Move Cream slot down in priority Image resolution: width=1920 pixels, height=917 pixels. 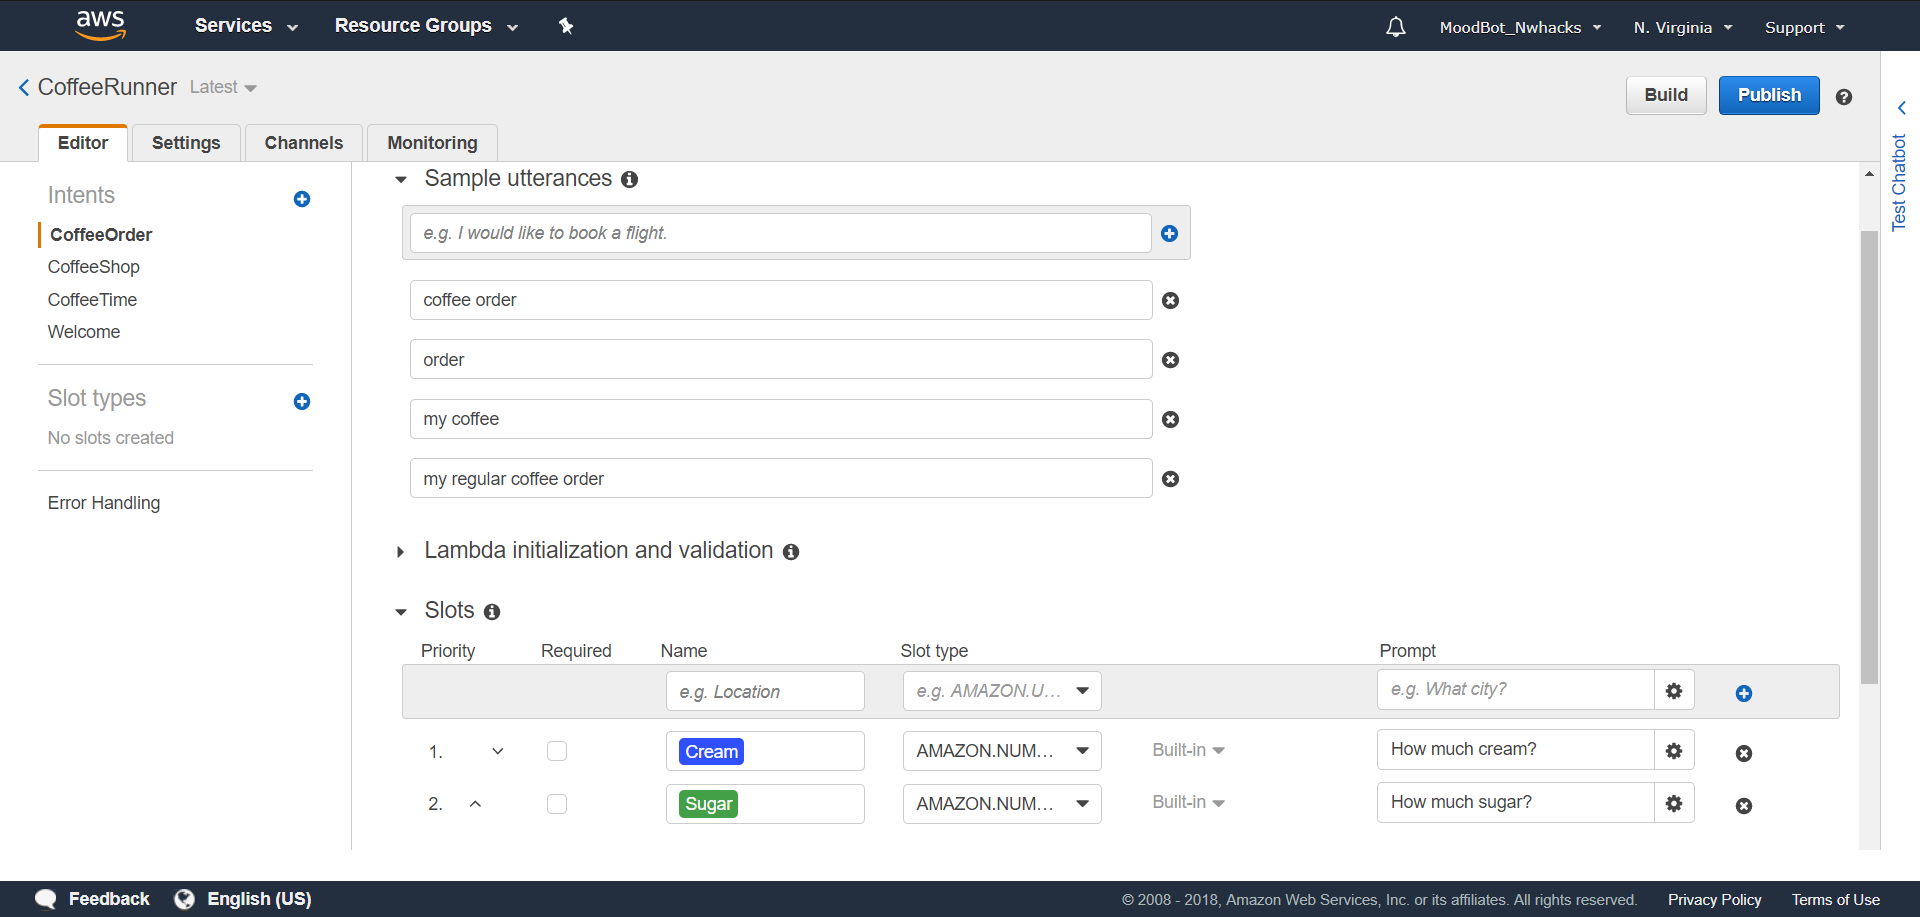pyautogui.click(x=498, y=751)
